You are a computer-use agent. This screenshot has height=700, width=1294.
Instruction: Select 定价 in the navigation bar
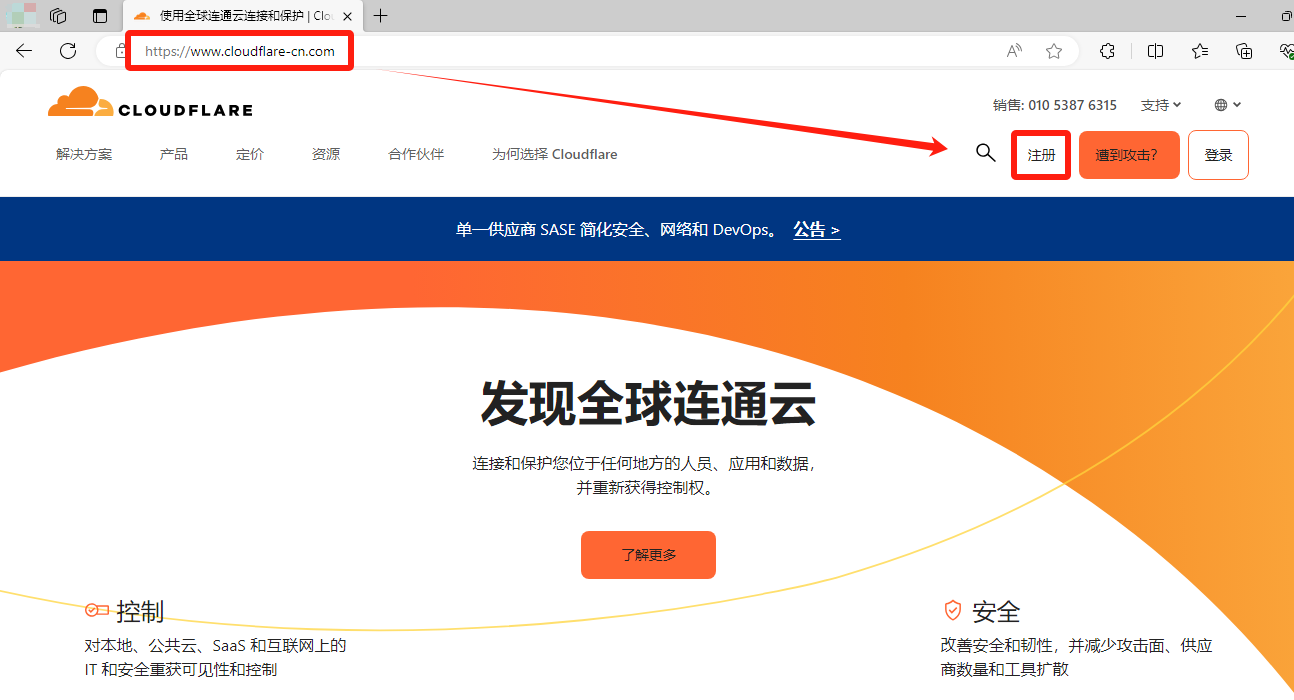pos(250,154)
